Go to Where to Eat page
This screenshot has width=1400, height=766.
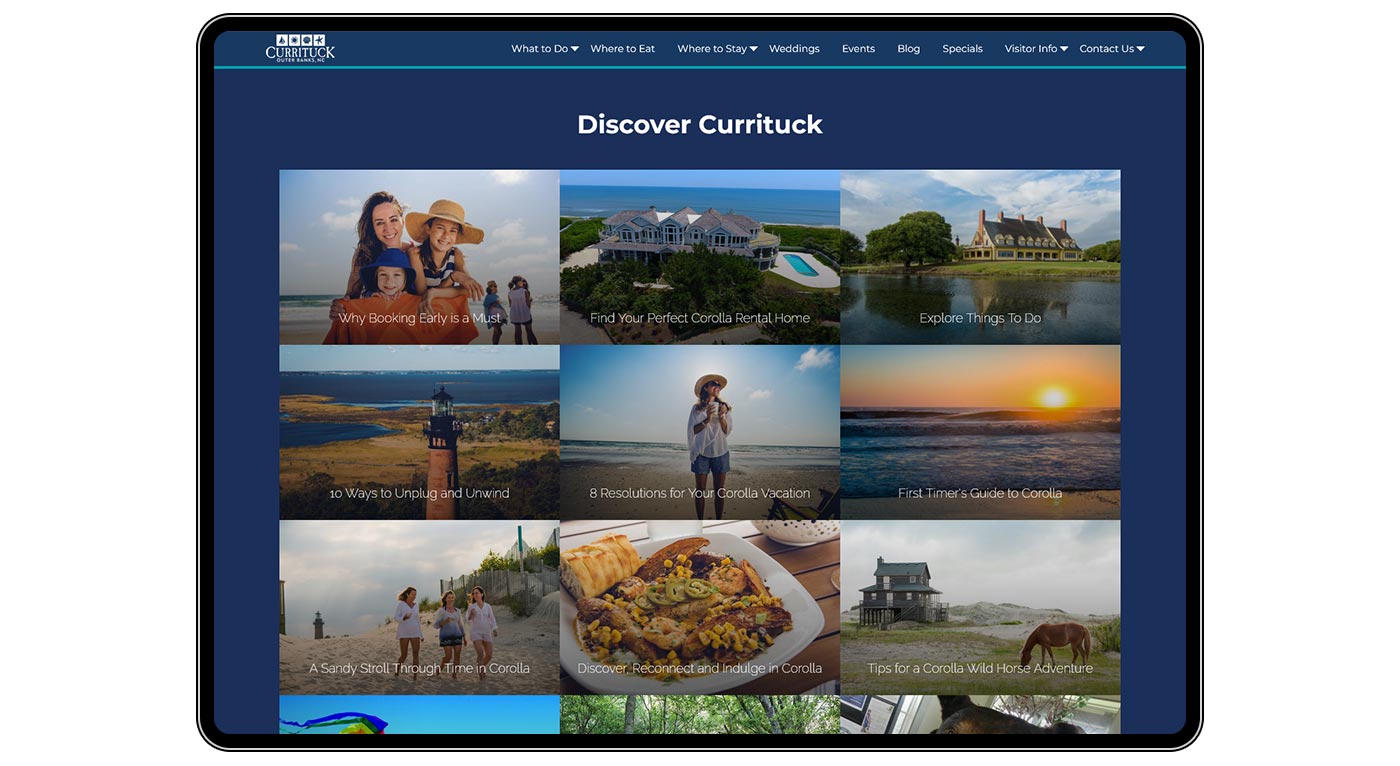(x=622, y=48)
